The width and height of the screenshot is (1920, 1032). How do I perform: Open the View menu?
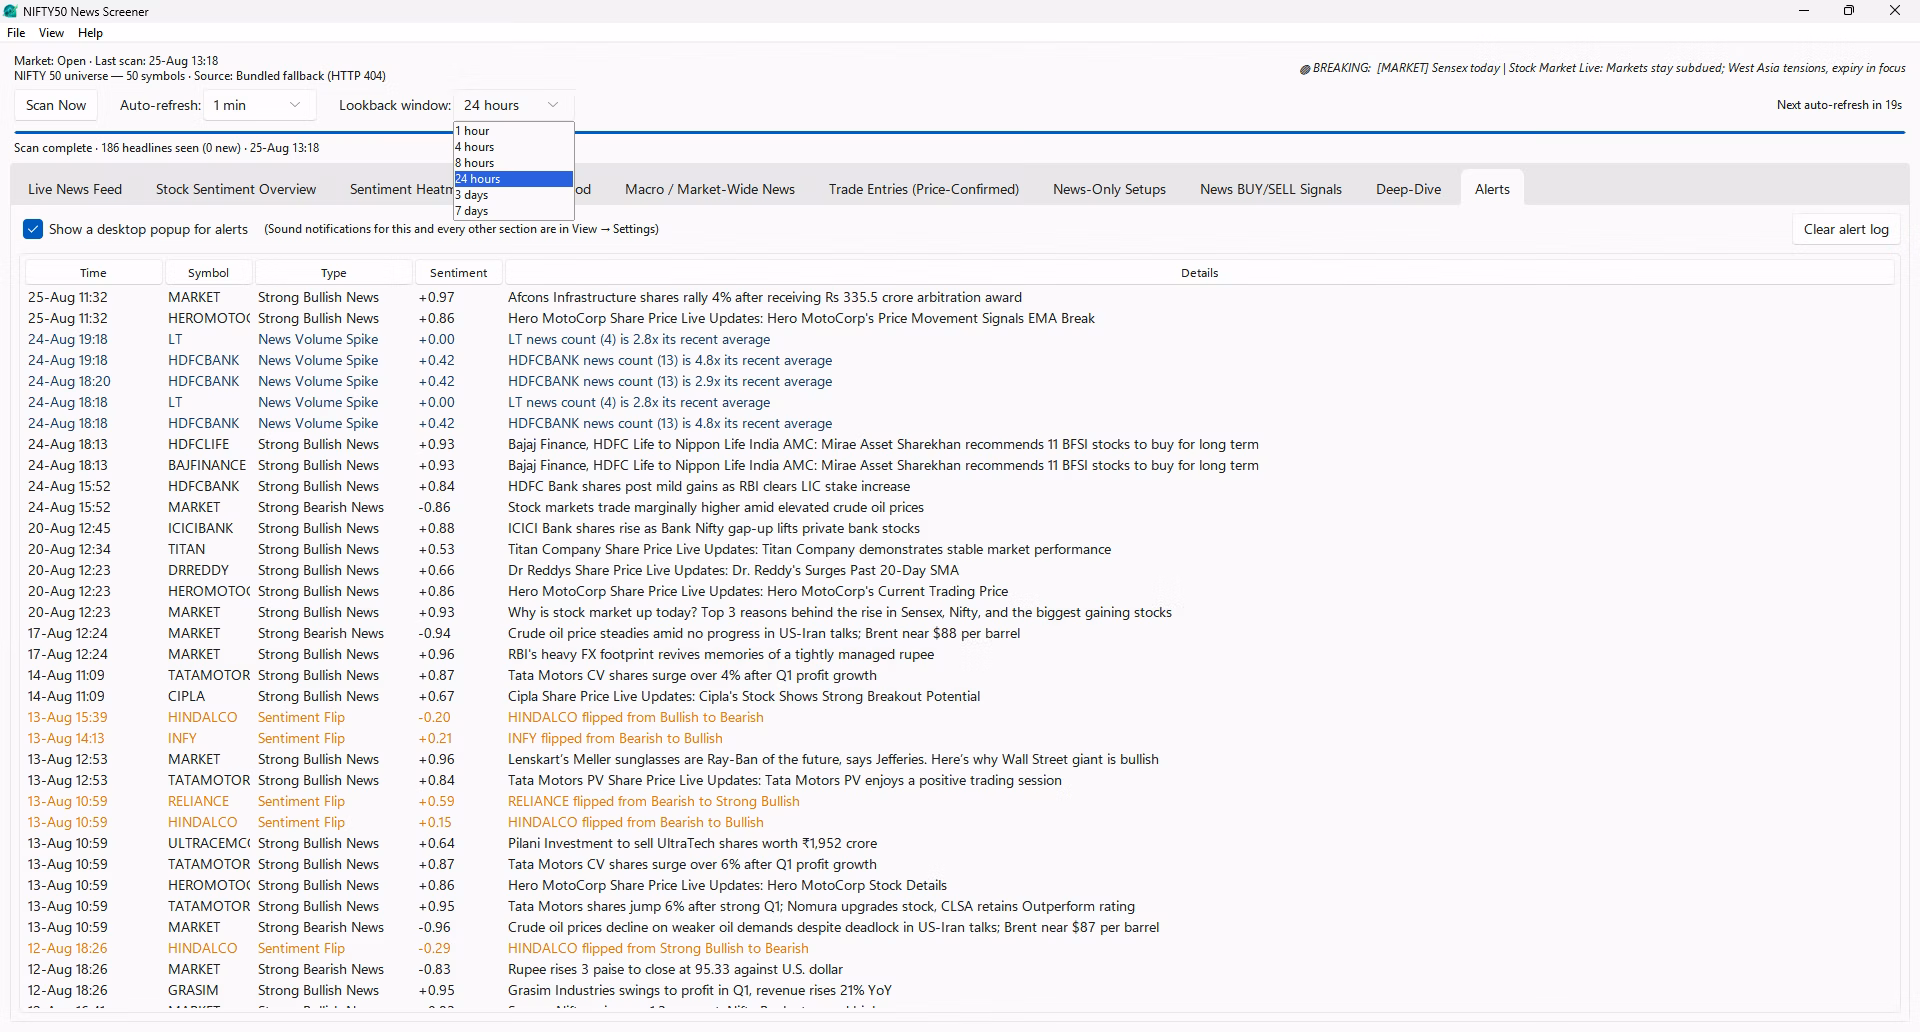(51, 33)
